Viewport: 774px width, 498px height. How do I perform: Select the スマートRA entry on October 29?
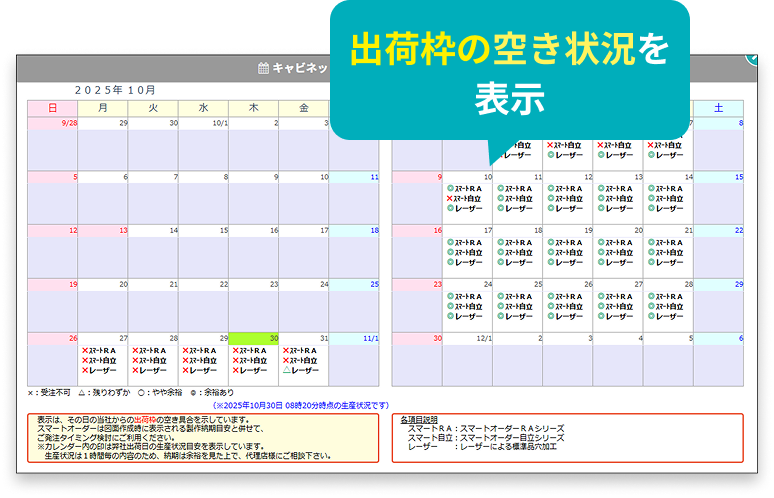coord(199,350)
